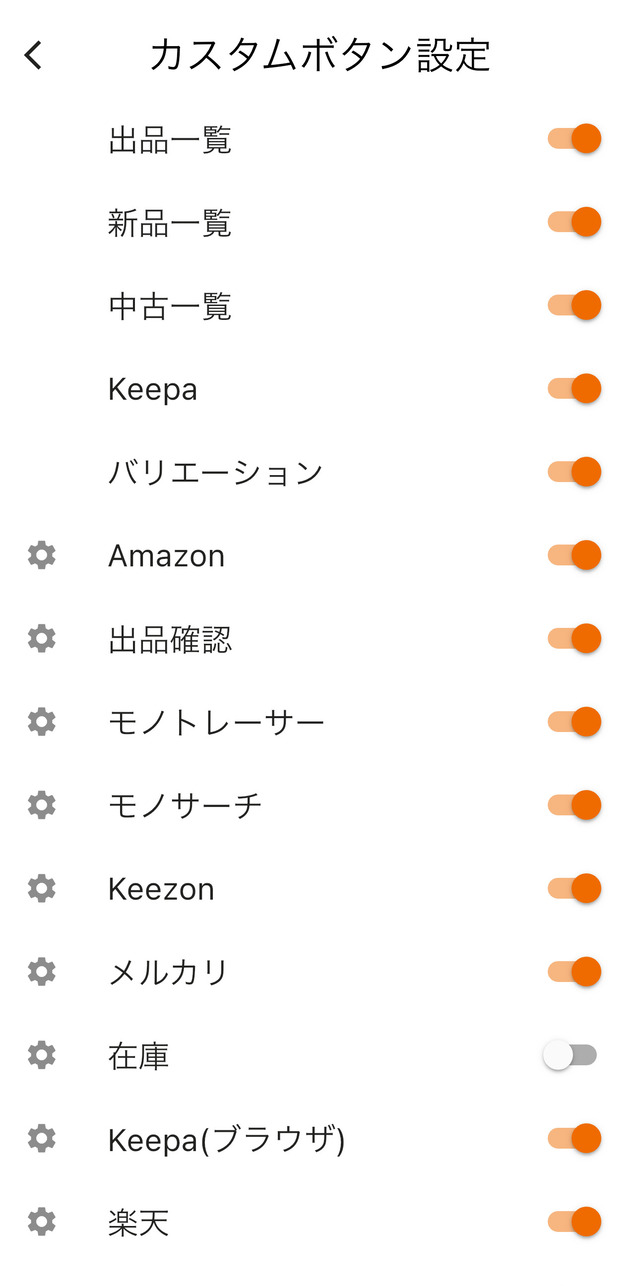The height and width of the screenshot is (1286, 640).
Task: Open gear settings for Keepa(ブラウザ)
Action: tap(41, 1138)
